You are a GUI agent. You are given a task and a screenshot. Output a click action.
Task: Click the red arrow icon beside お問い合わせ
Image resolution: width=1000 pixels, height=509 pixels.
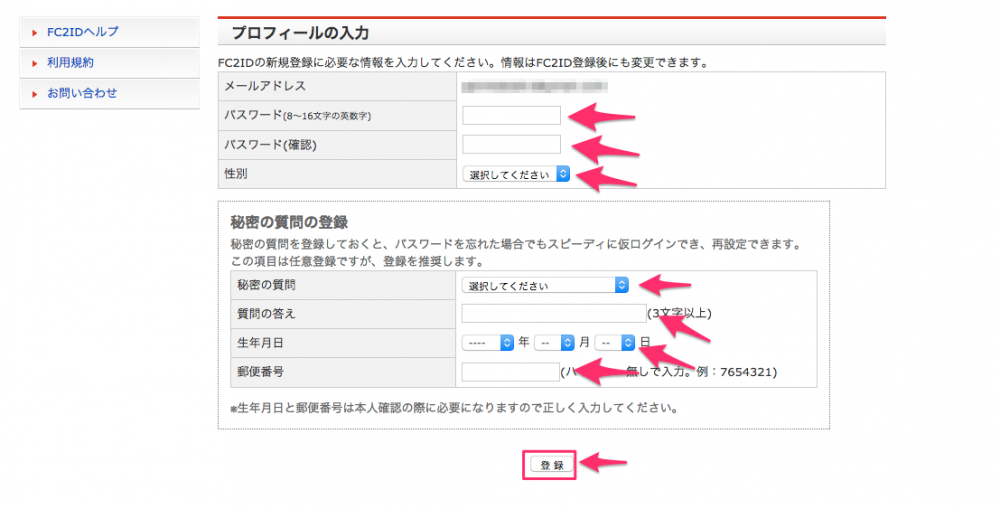coord(35,94)
